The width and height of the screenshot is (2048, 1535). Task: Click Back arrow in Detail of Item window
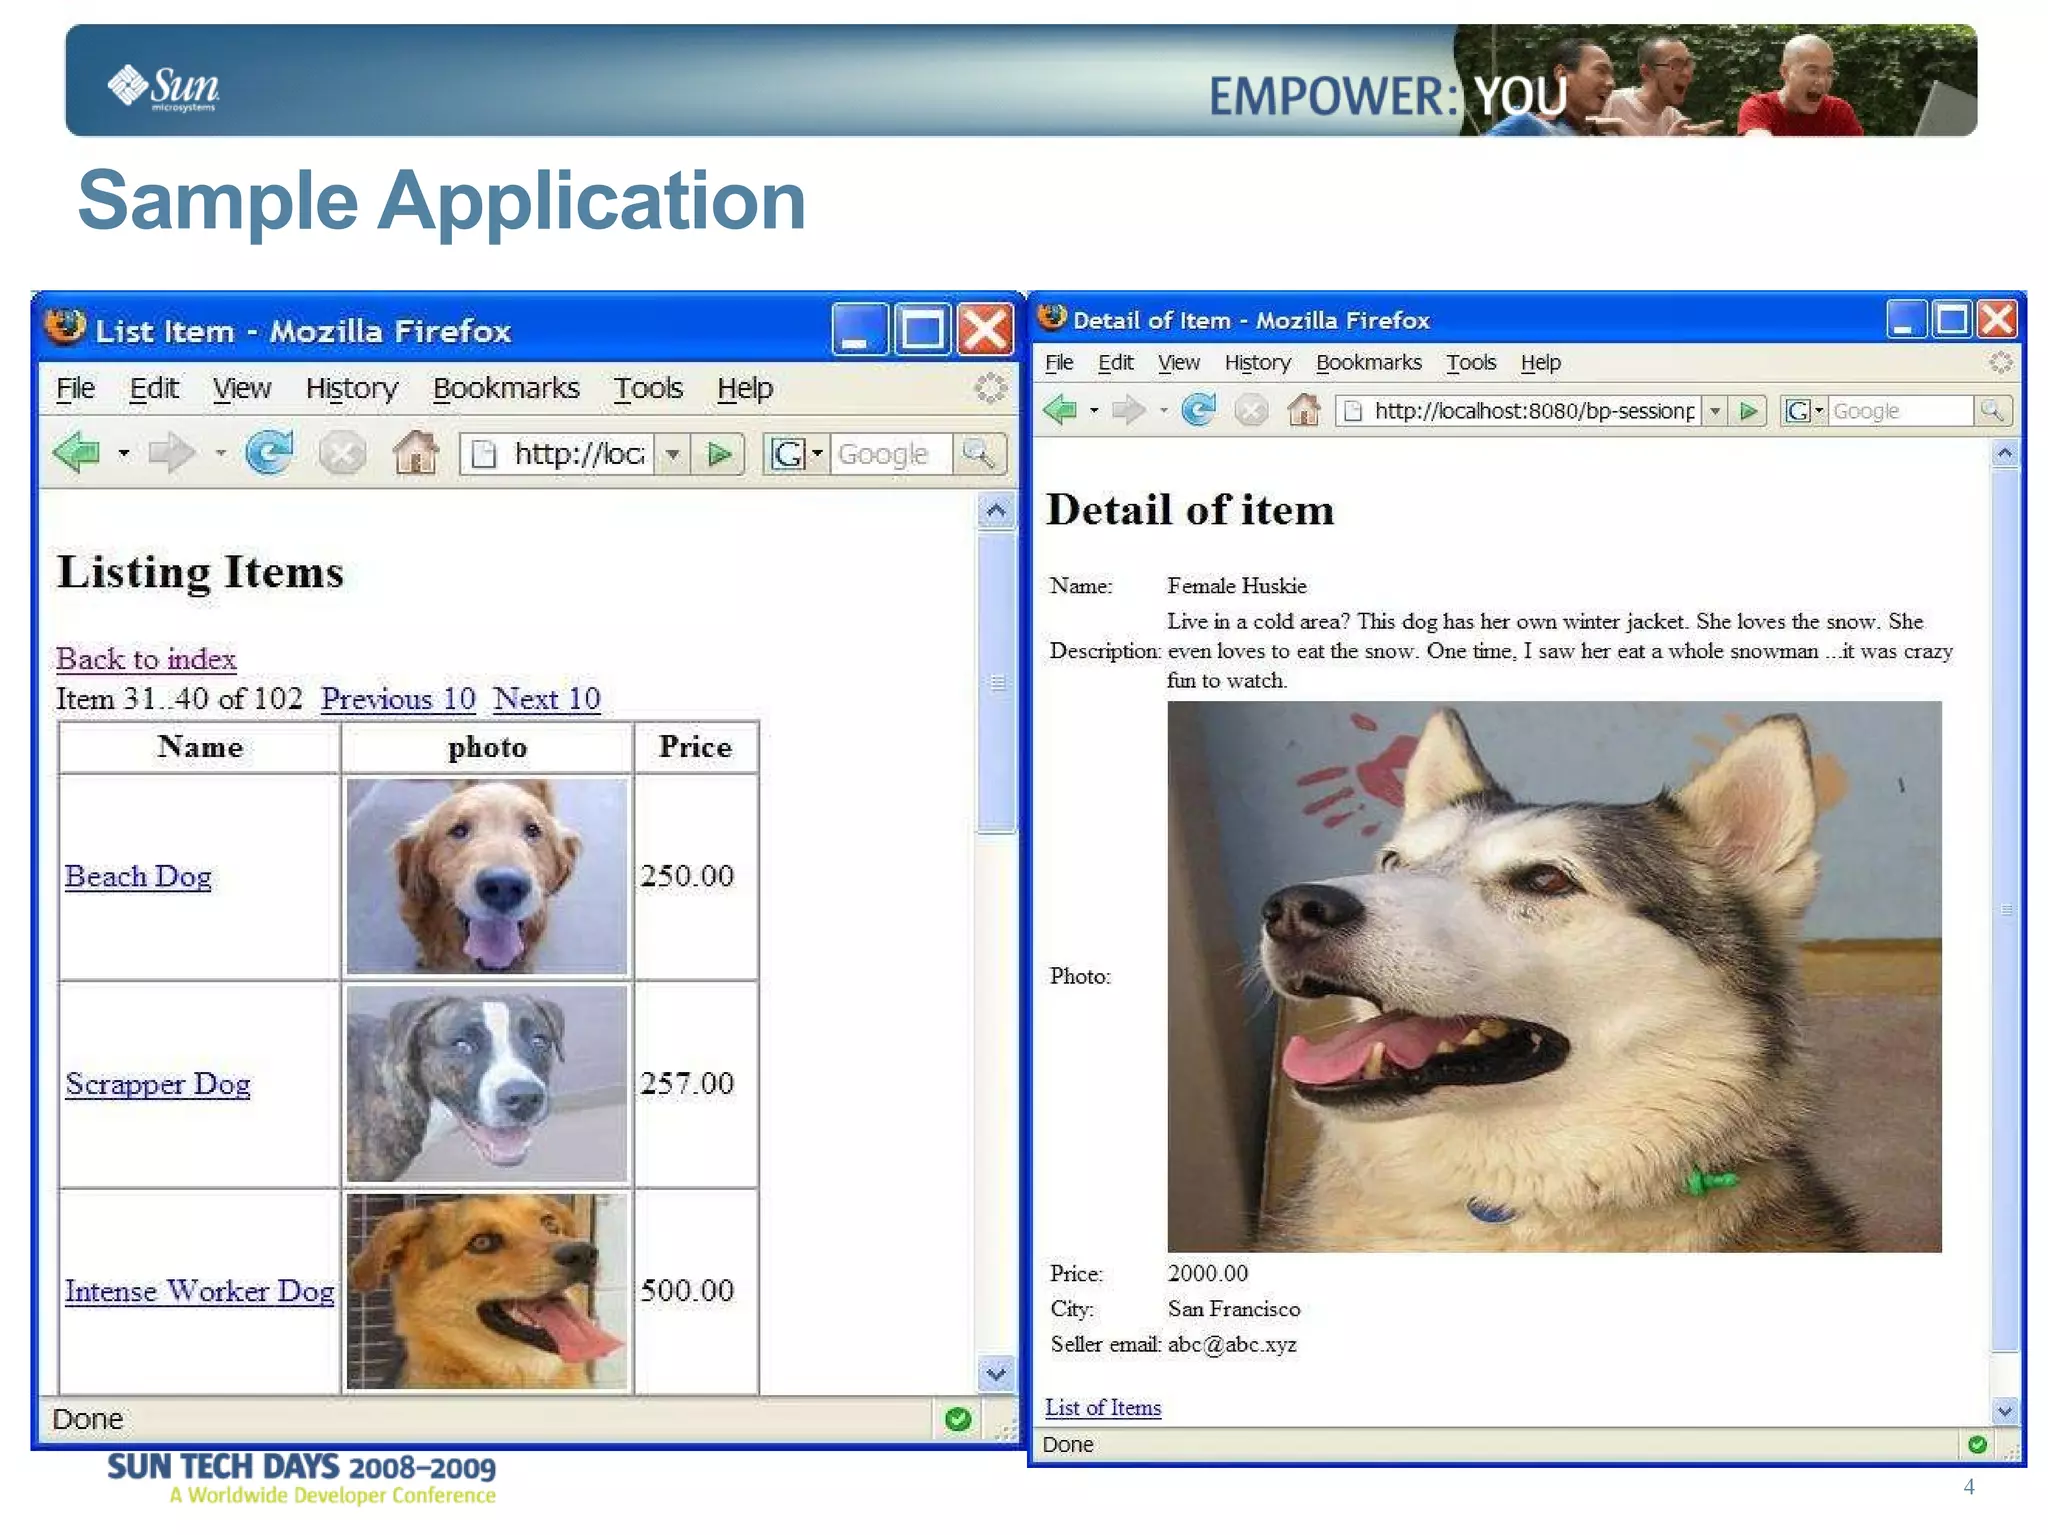click(1060, 410)
